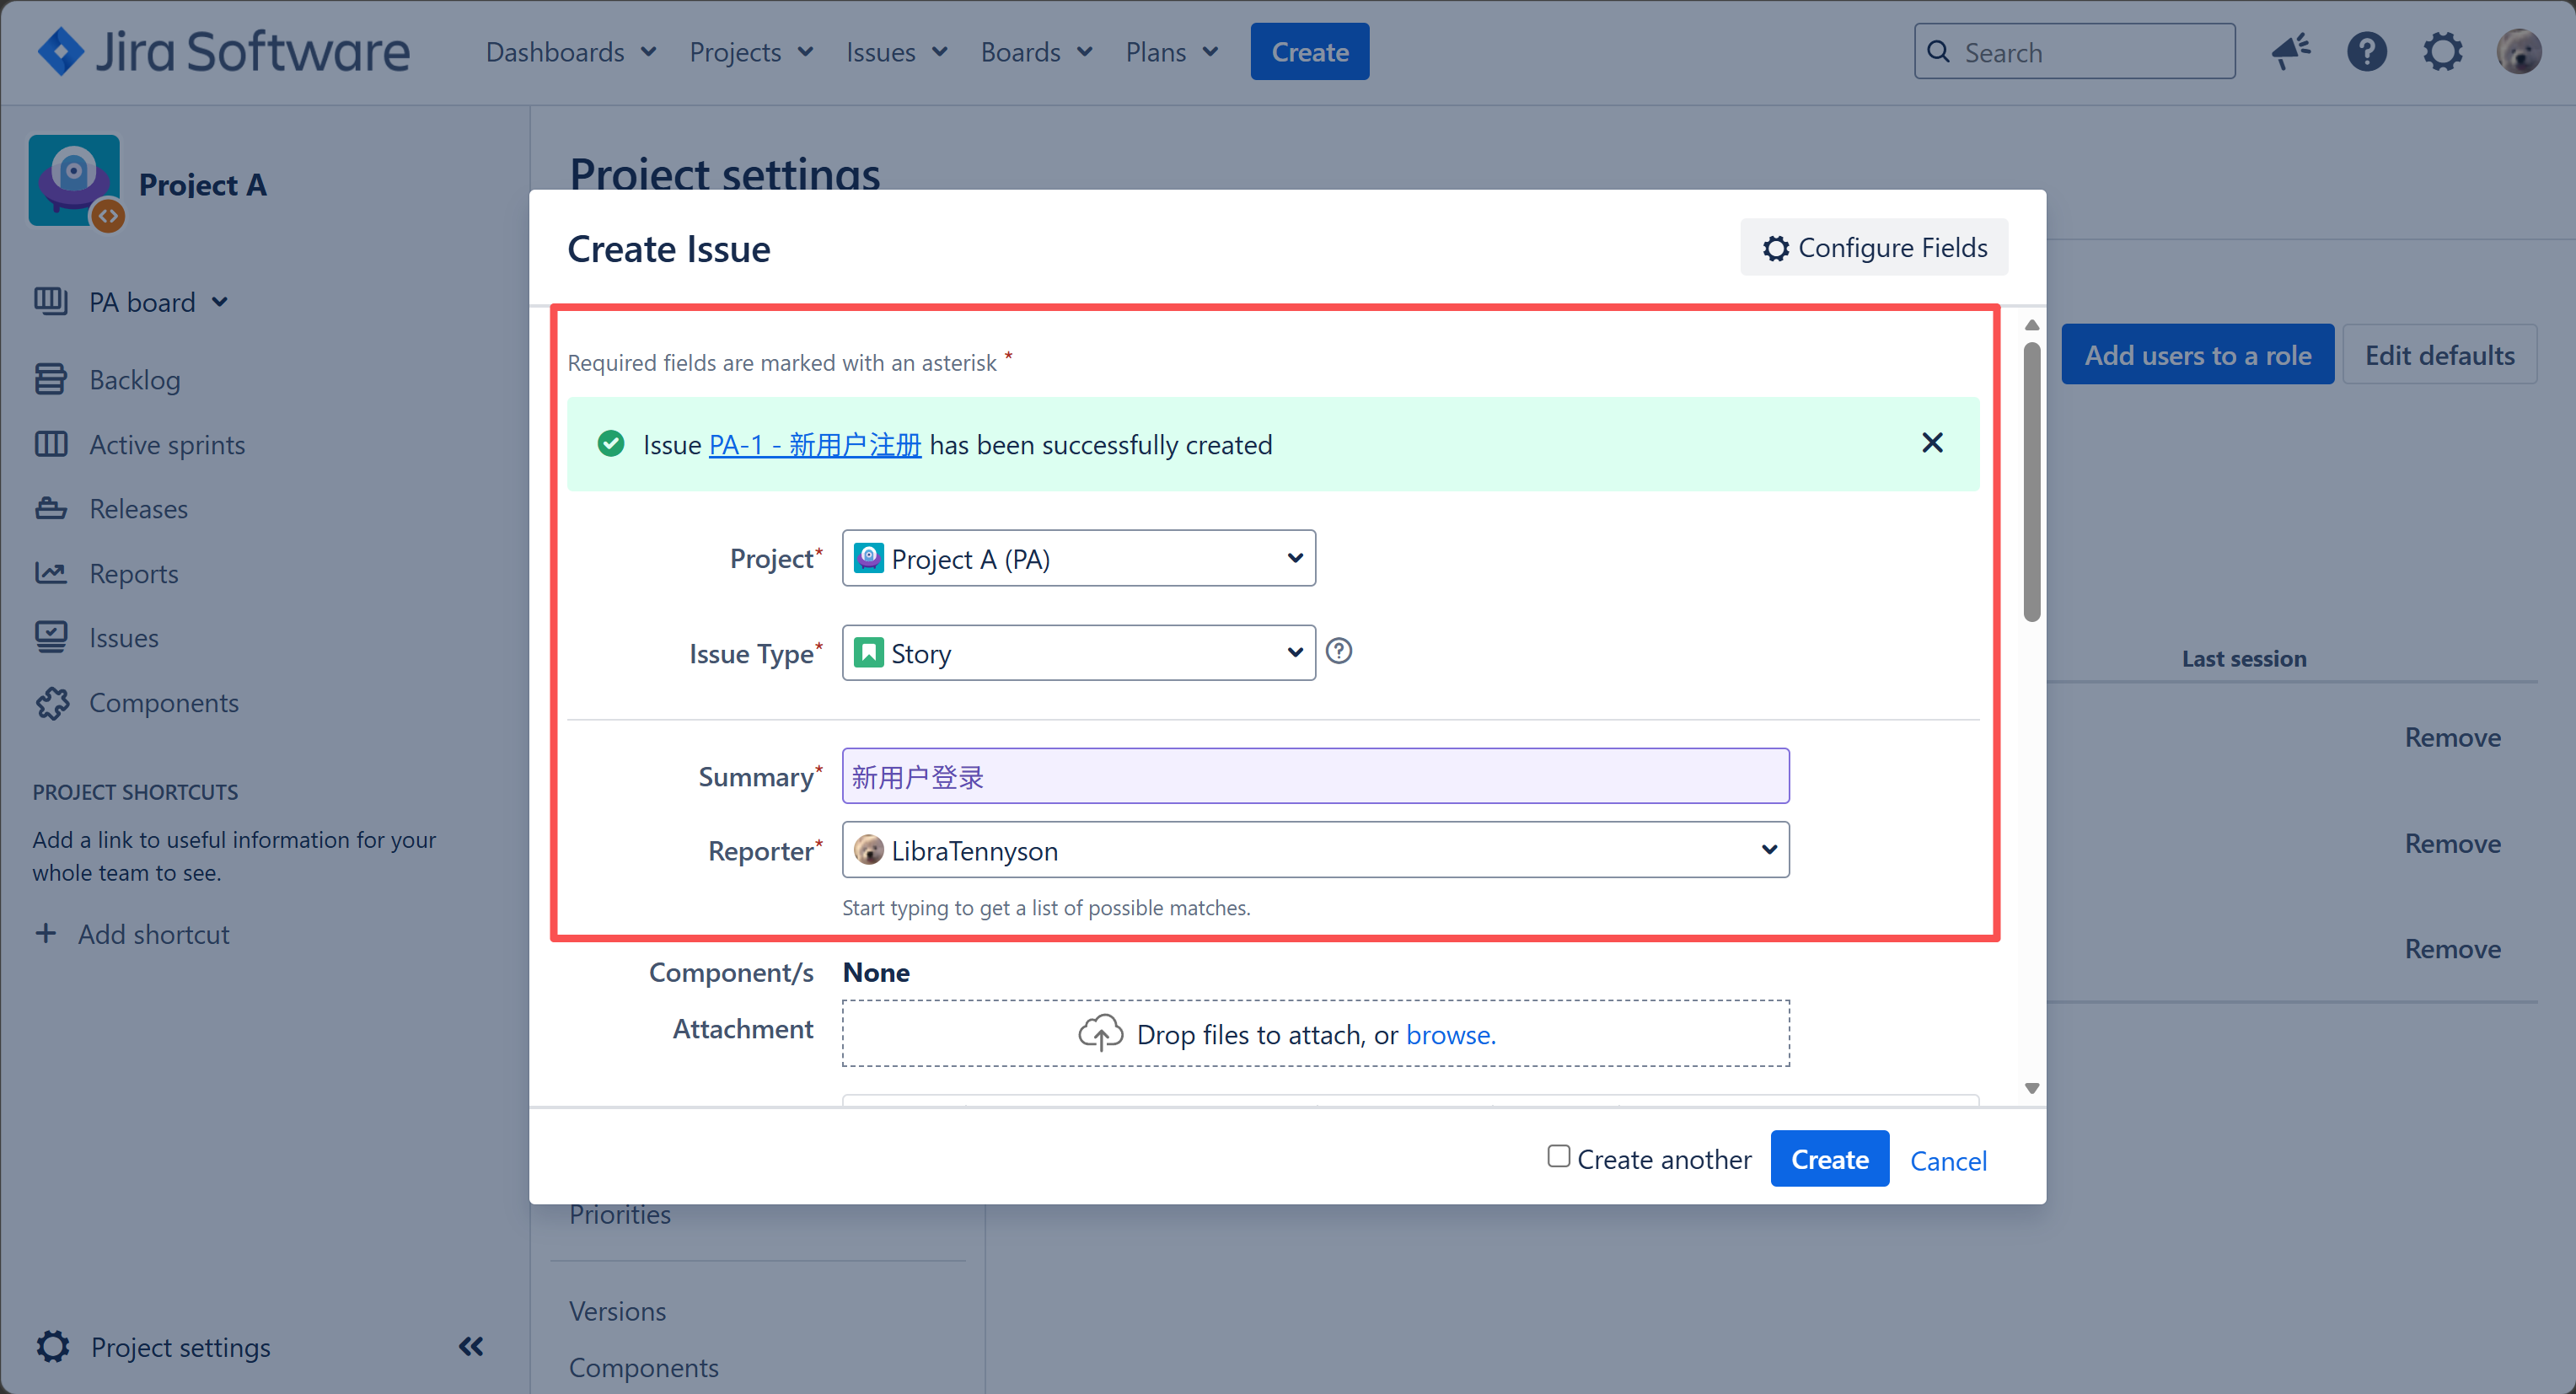Viewport: 2576px width, 1394px height.
Task: Click the dialog's vertical scrollbar
Action: pos(2031,482)
